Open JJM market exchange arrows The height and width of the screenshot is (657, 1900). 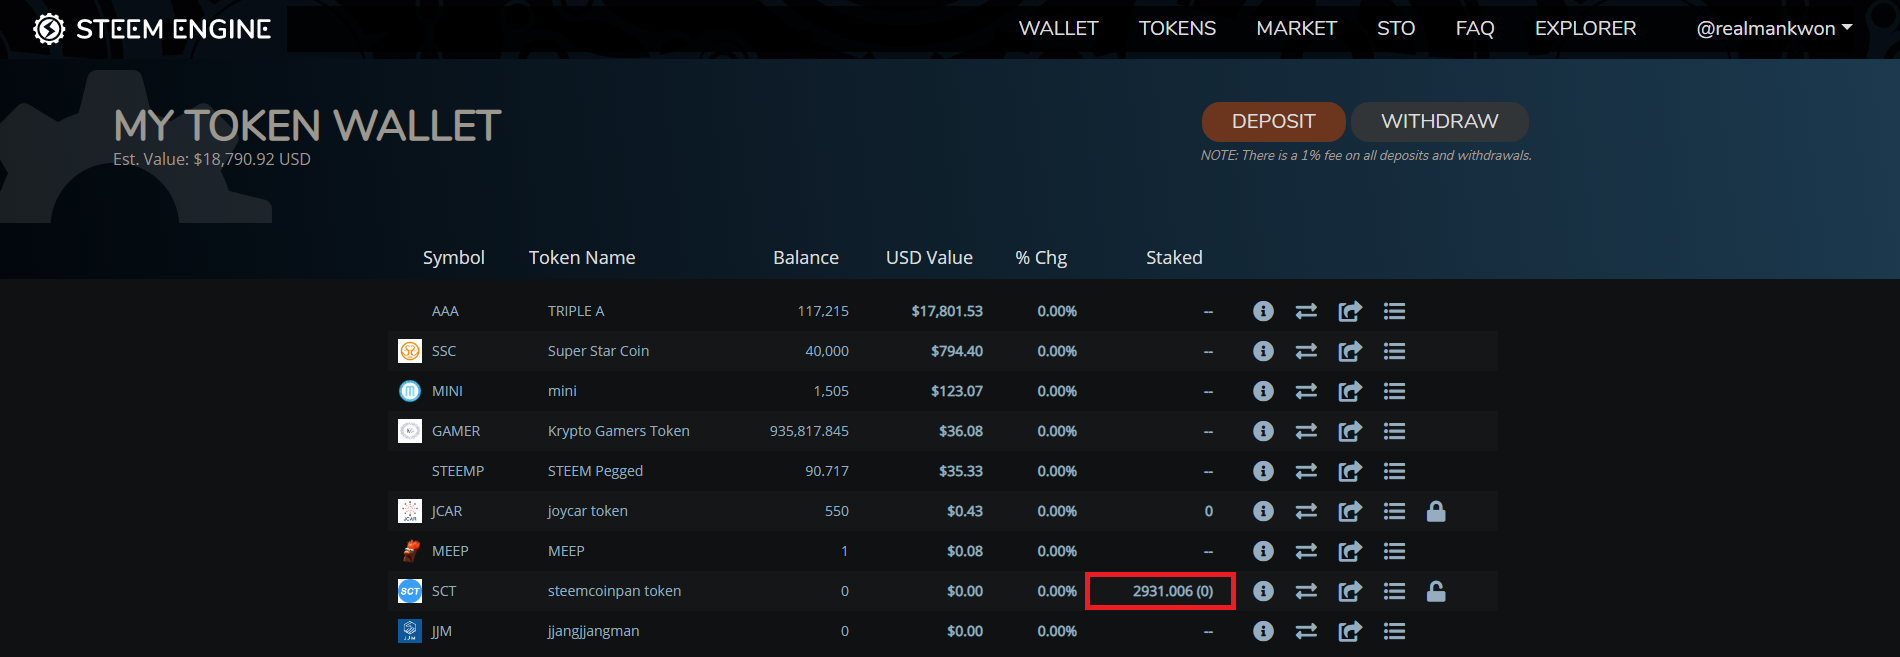pos(1306,631)
